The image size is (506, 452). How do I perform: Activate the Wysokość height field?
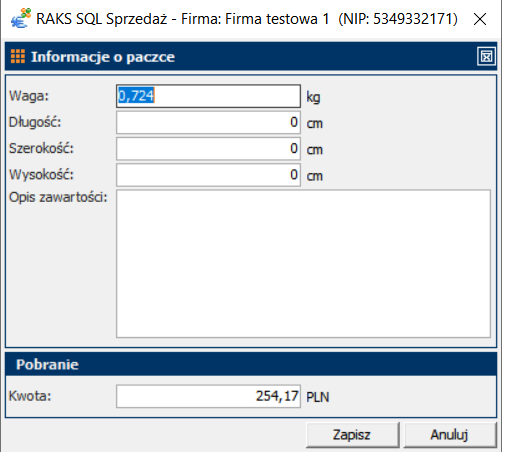coord(208,175)
